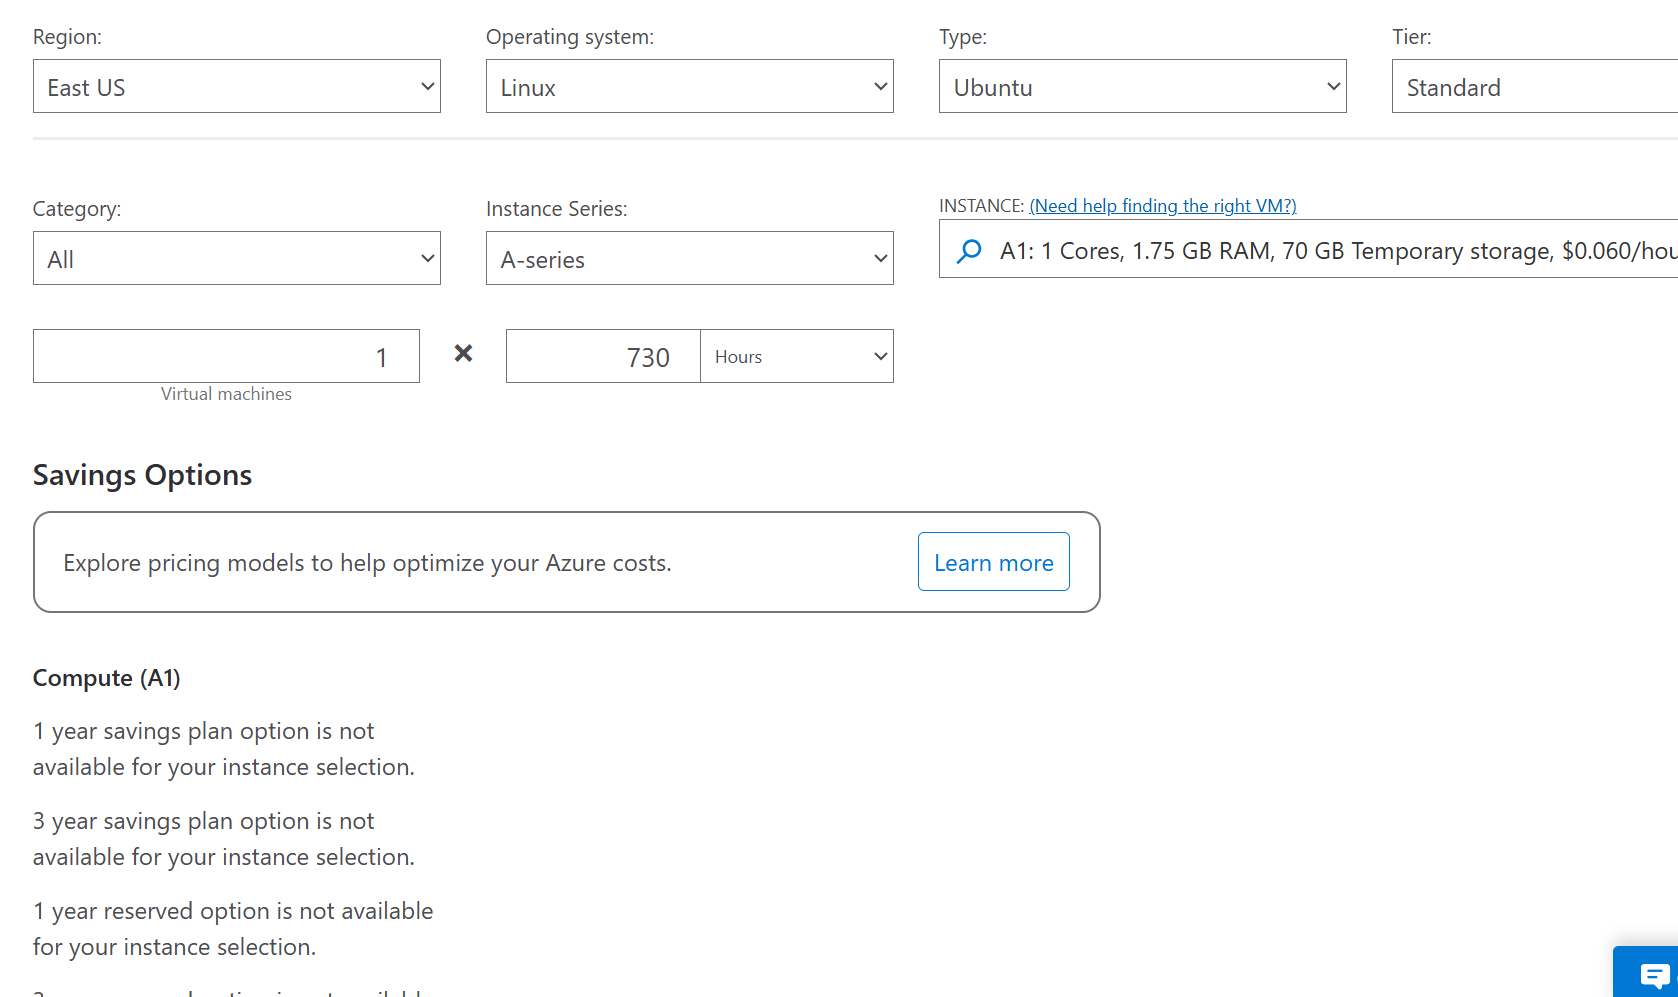Click the 730 hours input field
Viewport: 1678px width, 997px height.
point(604,357)
